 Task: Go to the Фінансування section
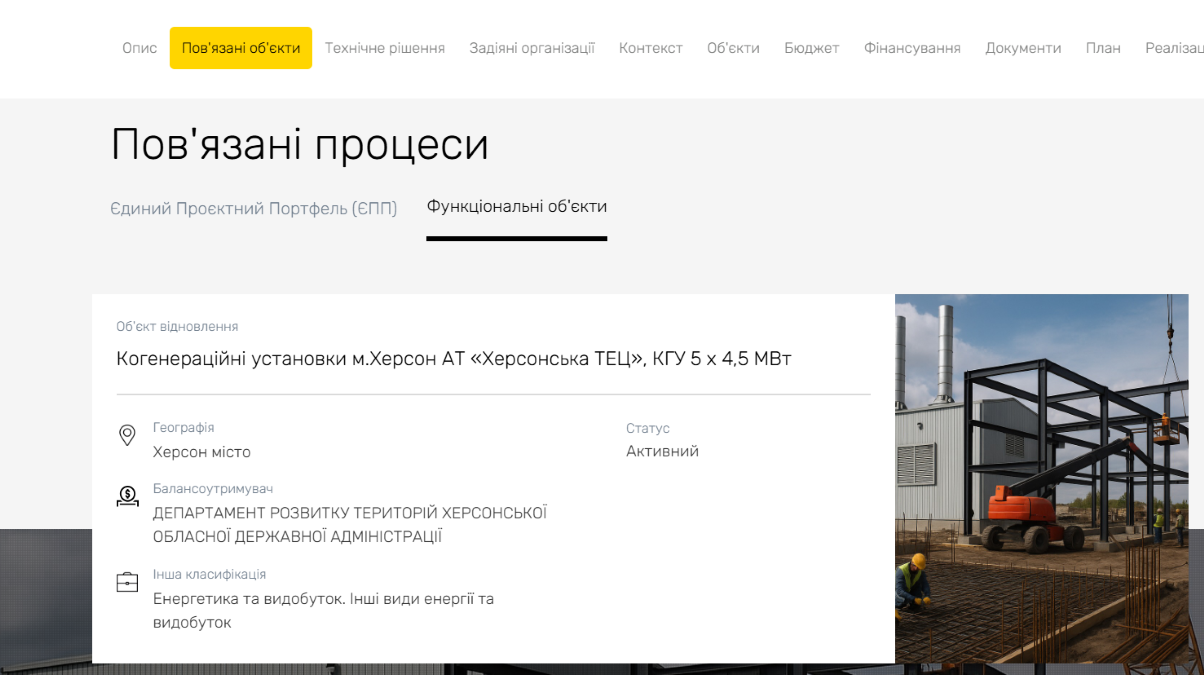[912, 48]
